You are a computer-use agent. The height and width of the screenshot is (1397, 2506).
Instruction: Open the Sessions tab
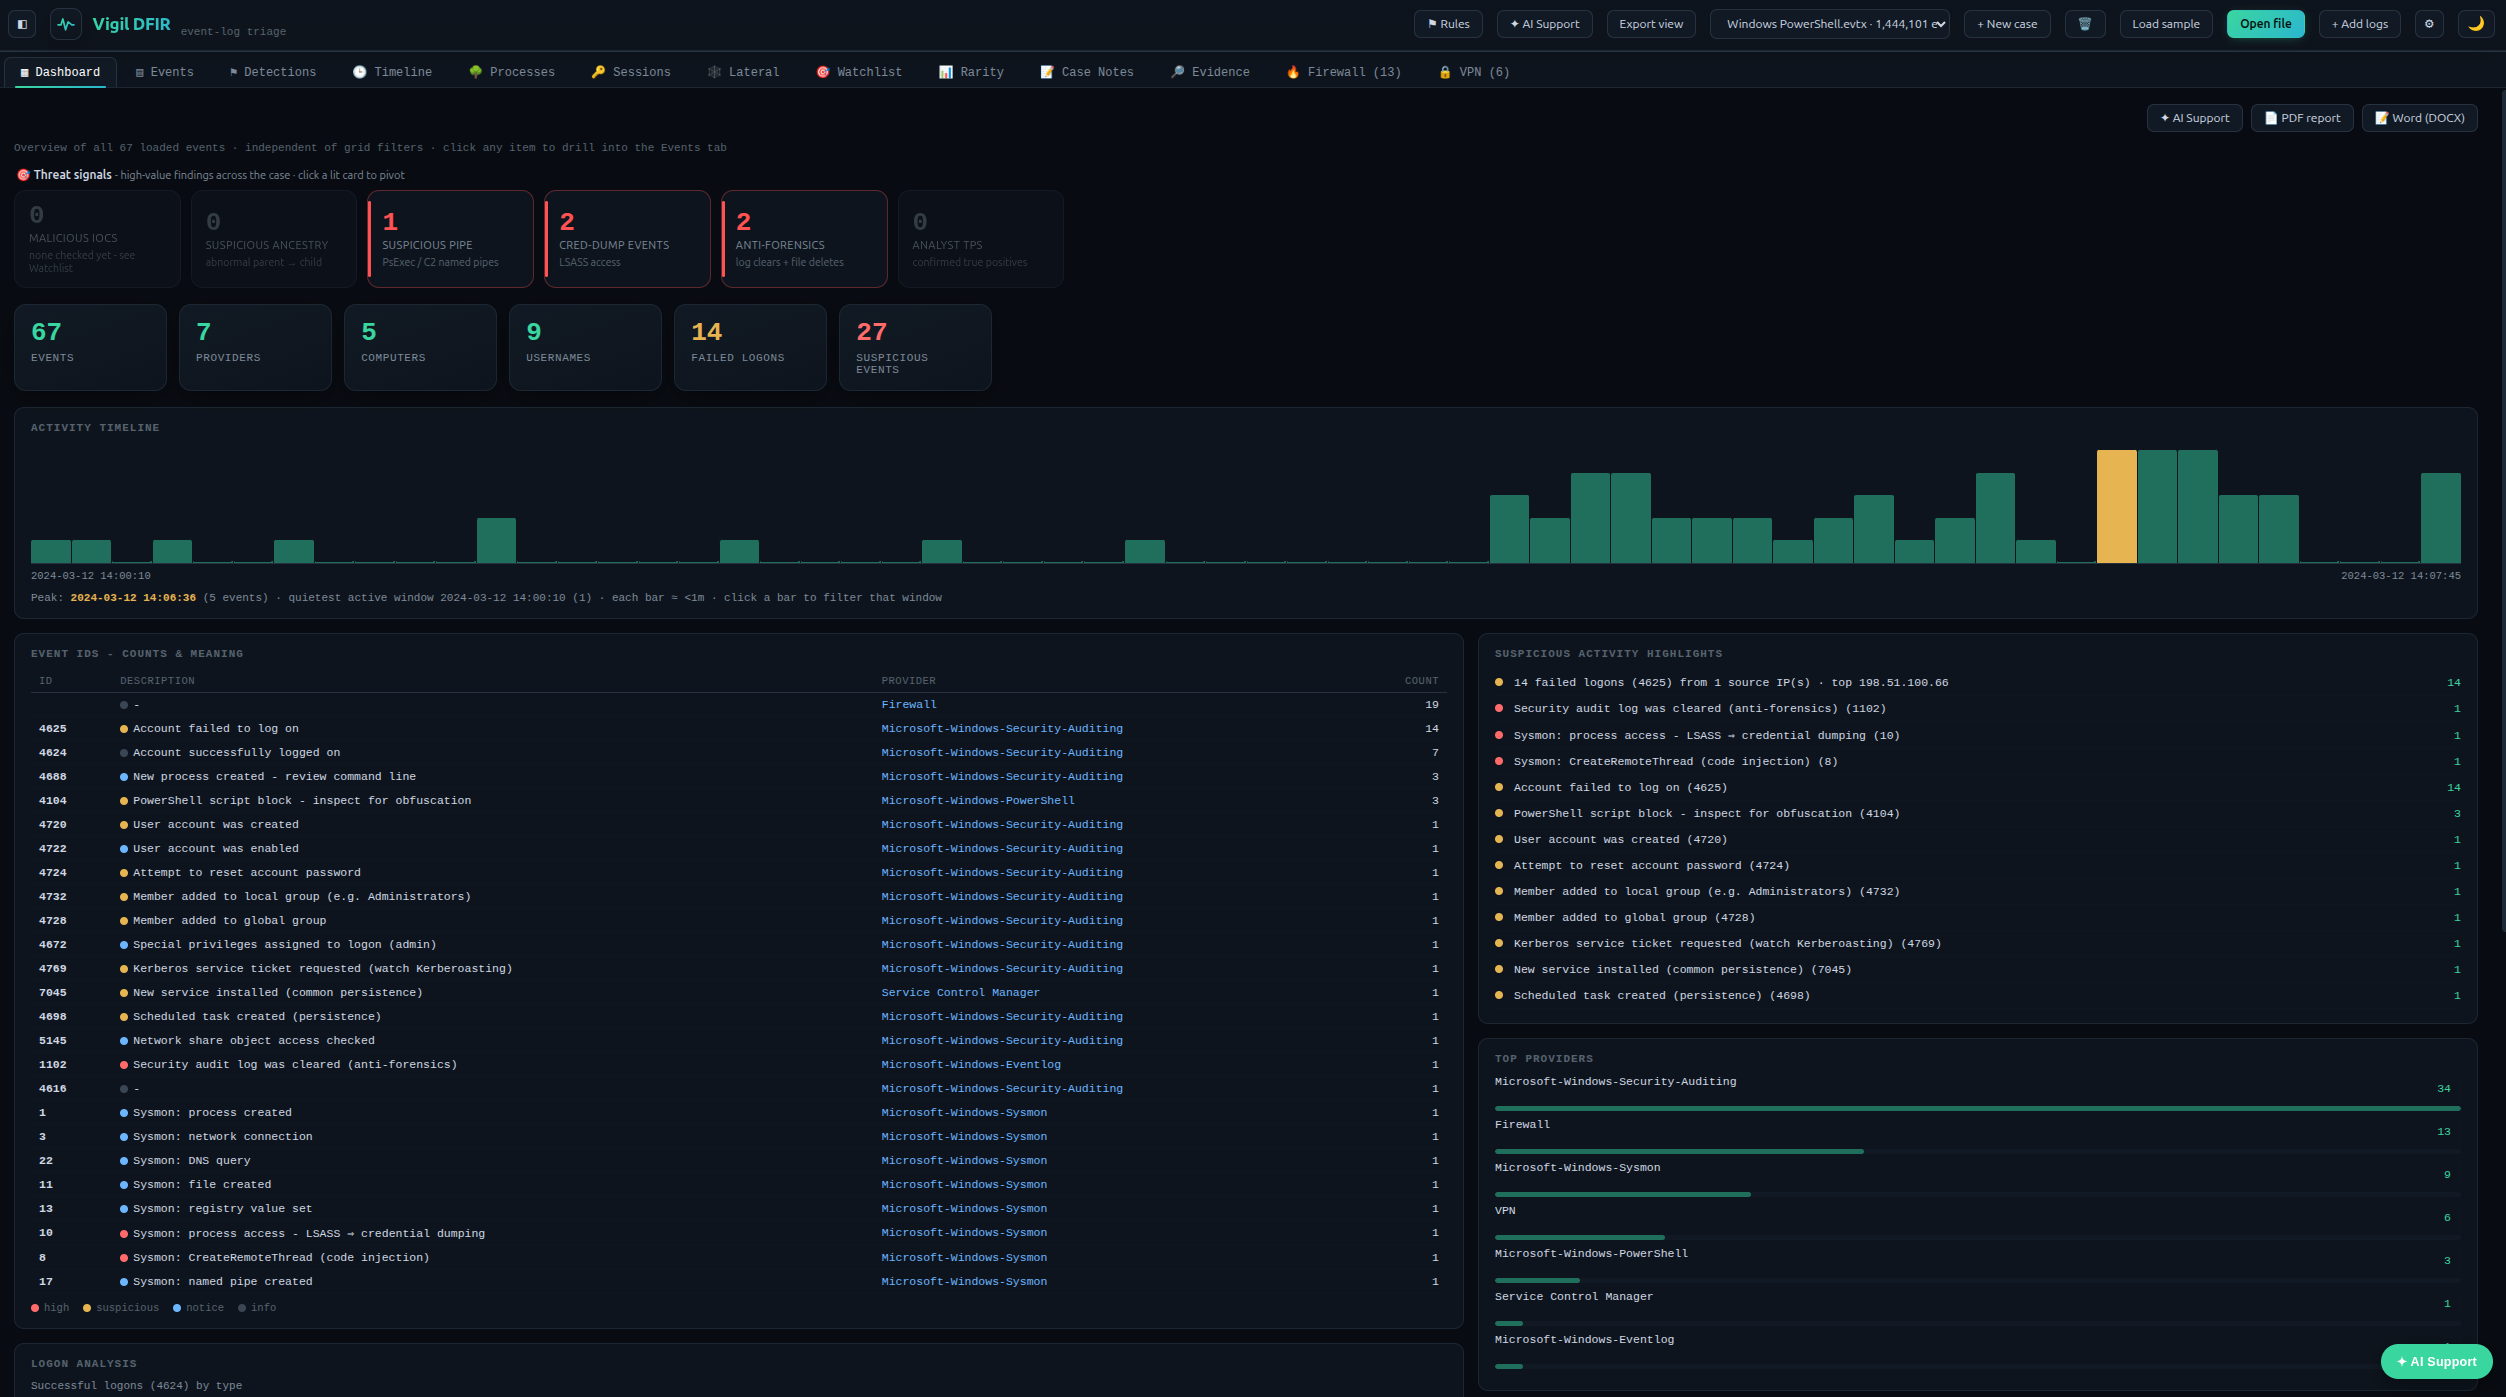[631, 72]
